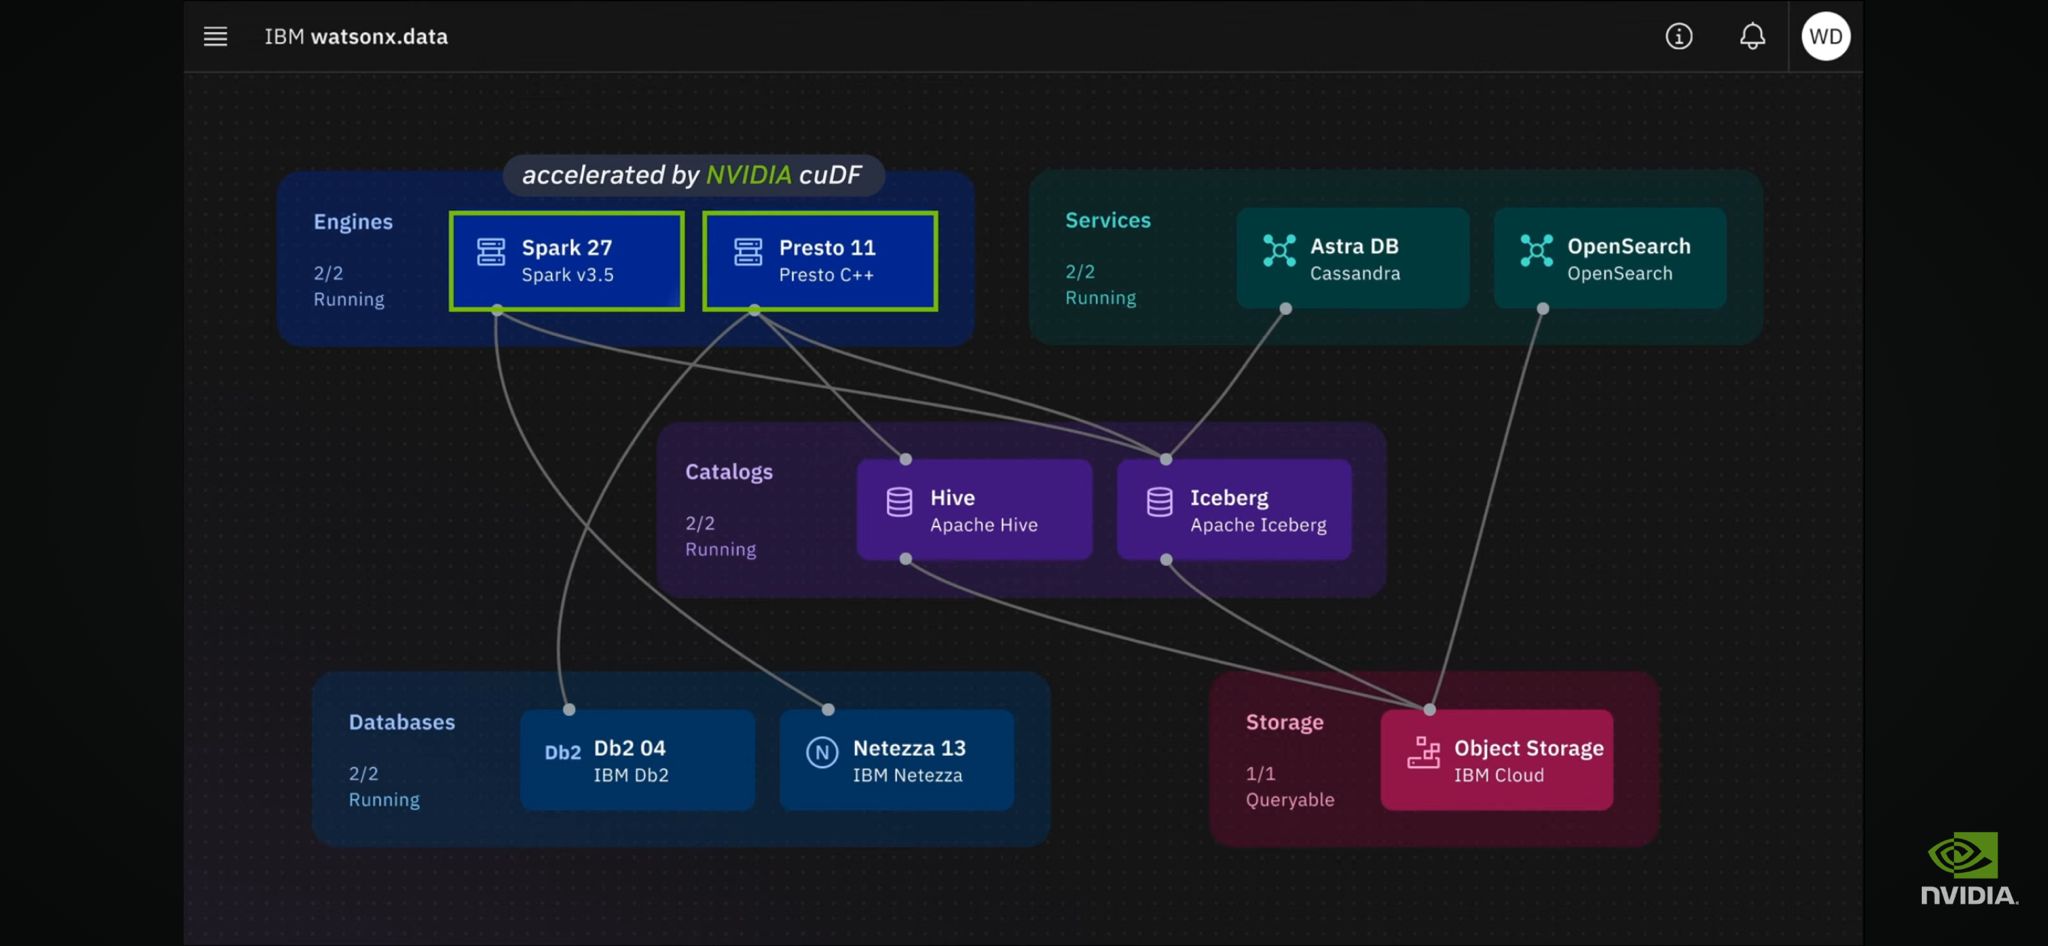
Task: Click the Catalogs 2/2 Running status
Action: pos(721,536)
